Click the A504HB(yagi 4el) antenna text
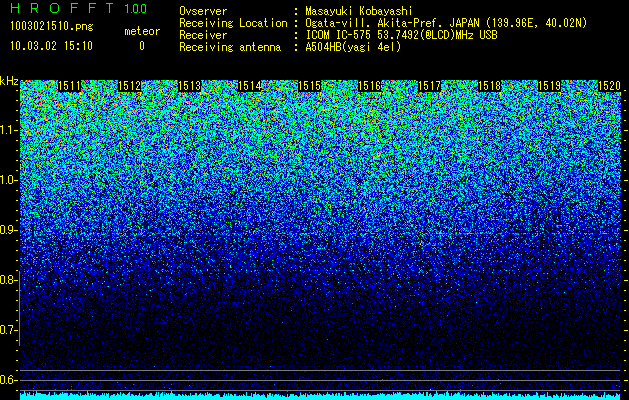 (x=353, y=47)
